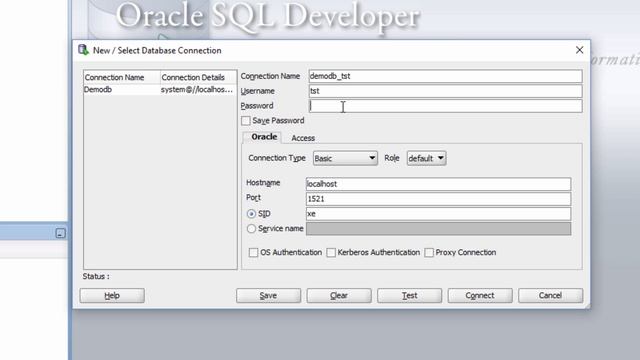This screenshot has height=360, width=640.
Task: Click the Save button
Action: click(x=268, y=296)
